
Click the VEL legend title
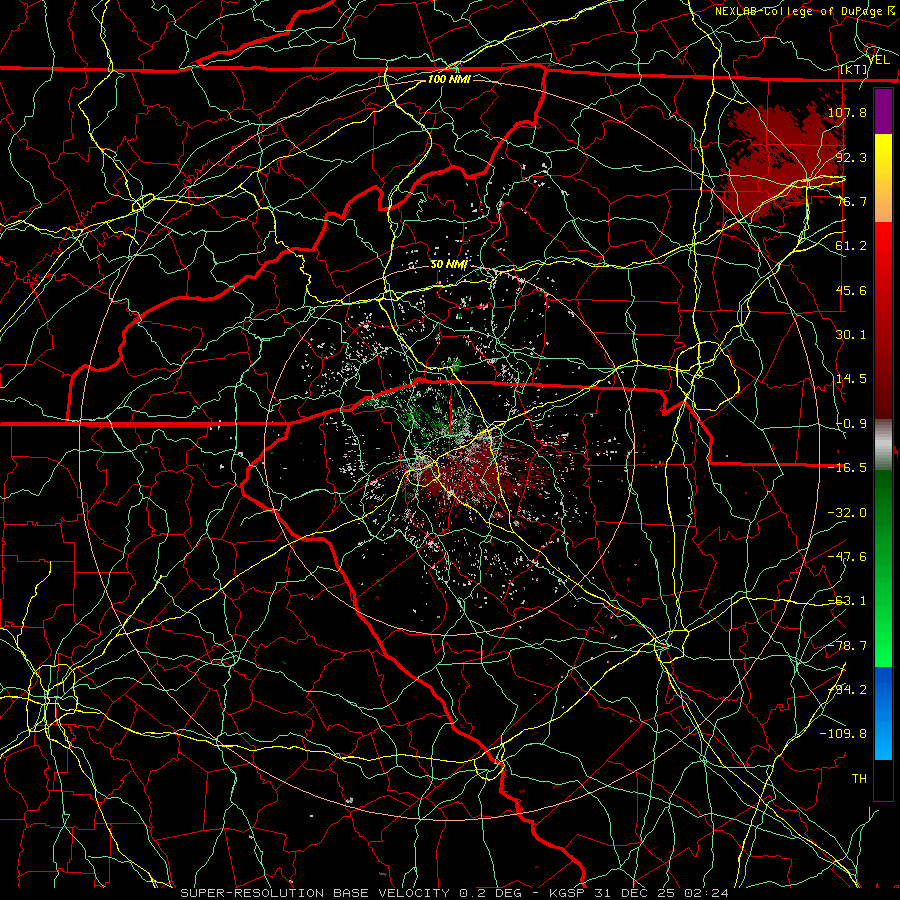(x=878, y=60)
